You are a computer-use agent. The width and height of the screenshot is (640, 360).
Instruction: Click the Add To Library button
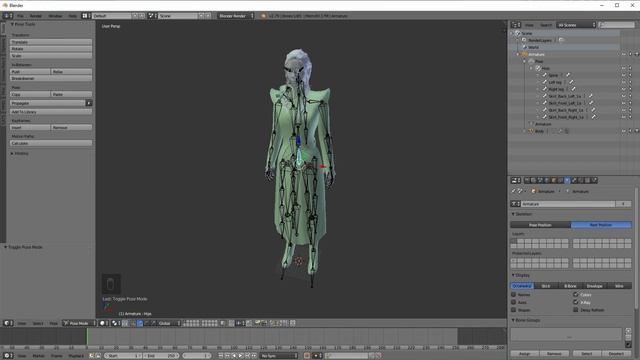coord(51,111)
